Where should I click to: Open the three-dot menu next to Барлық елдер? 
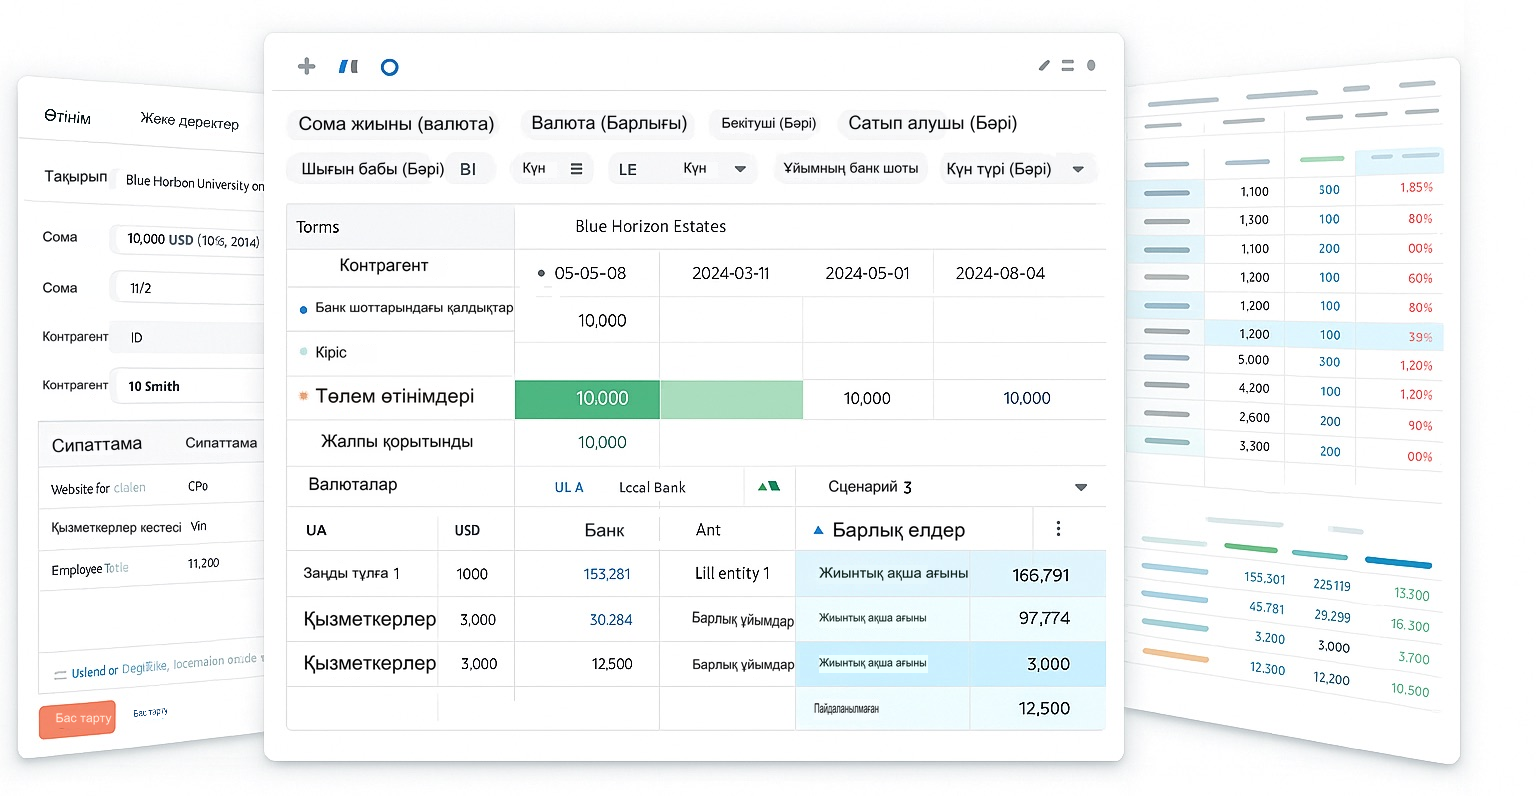click(1058, 529)
